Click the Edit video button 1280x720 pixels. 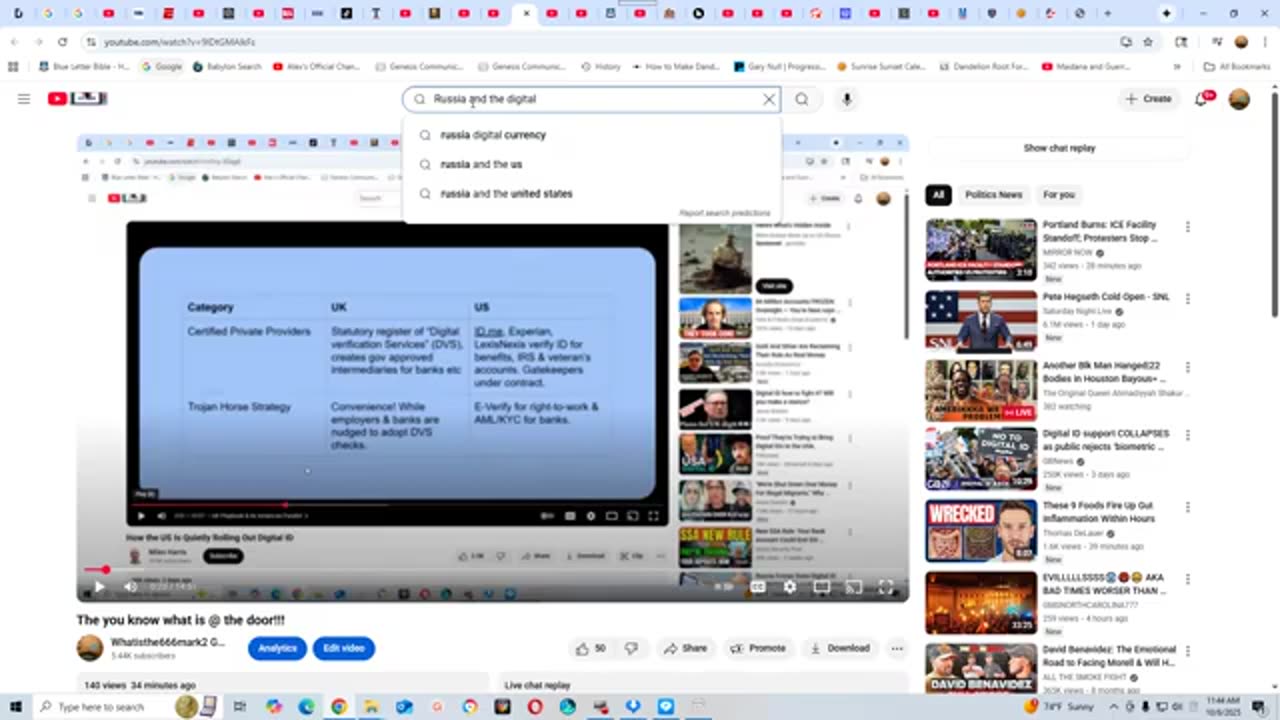coord(343,648)
